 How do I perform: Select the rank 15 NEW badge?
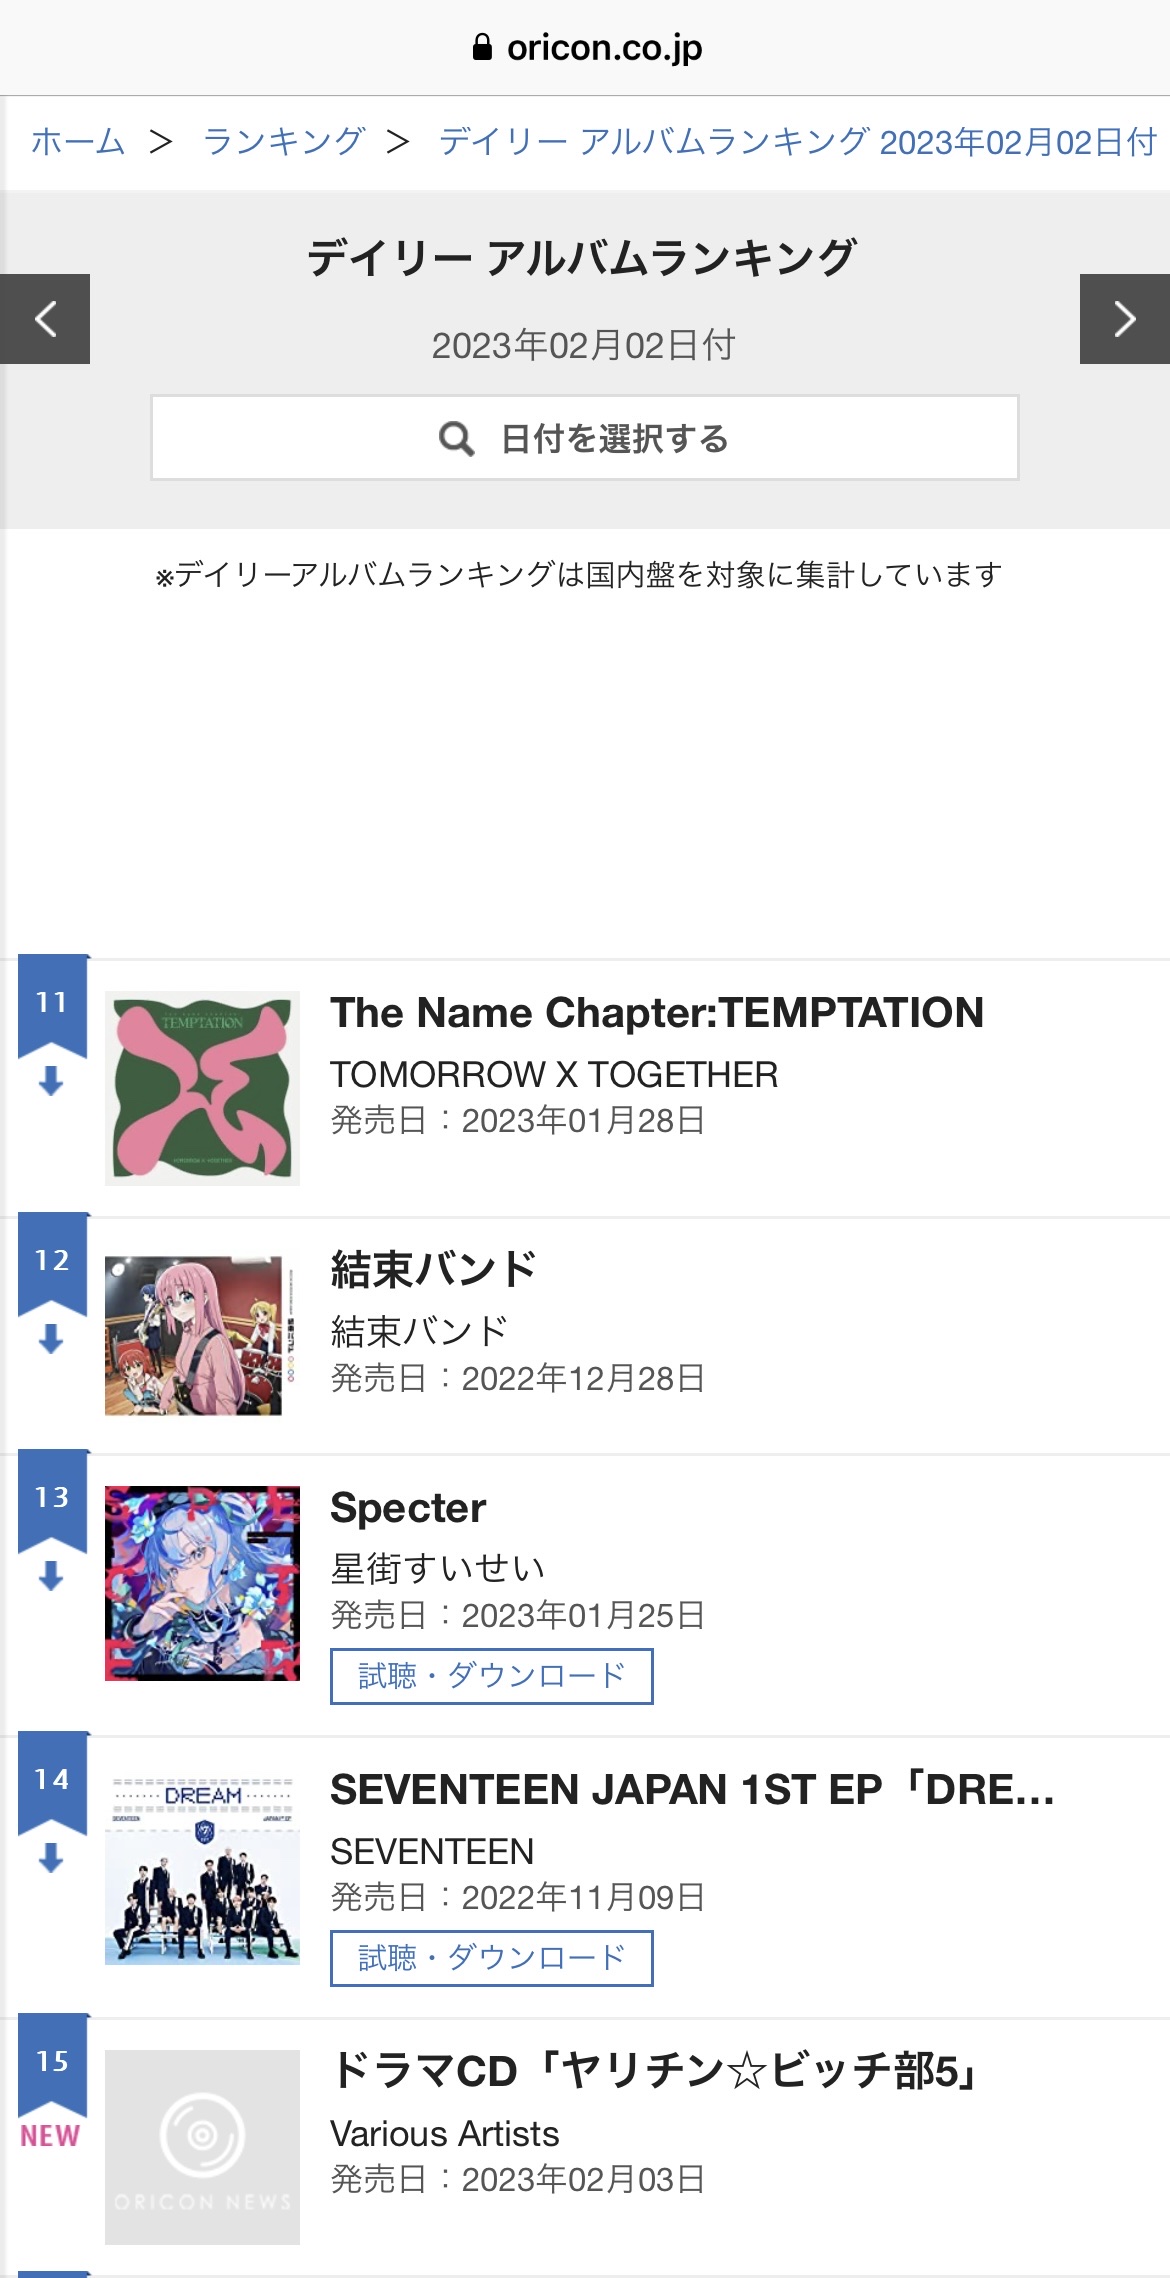point(50,2136)
